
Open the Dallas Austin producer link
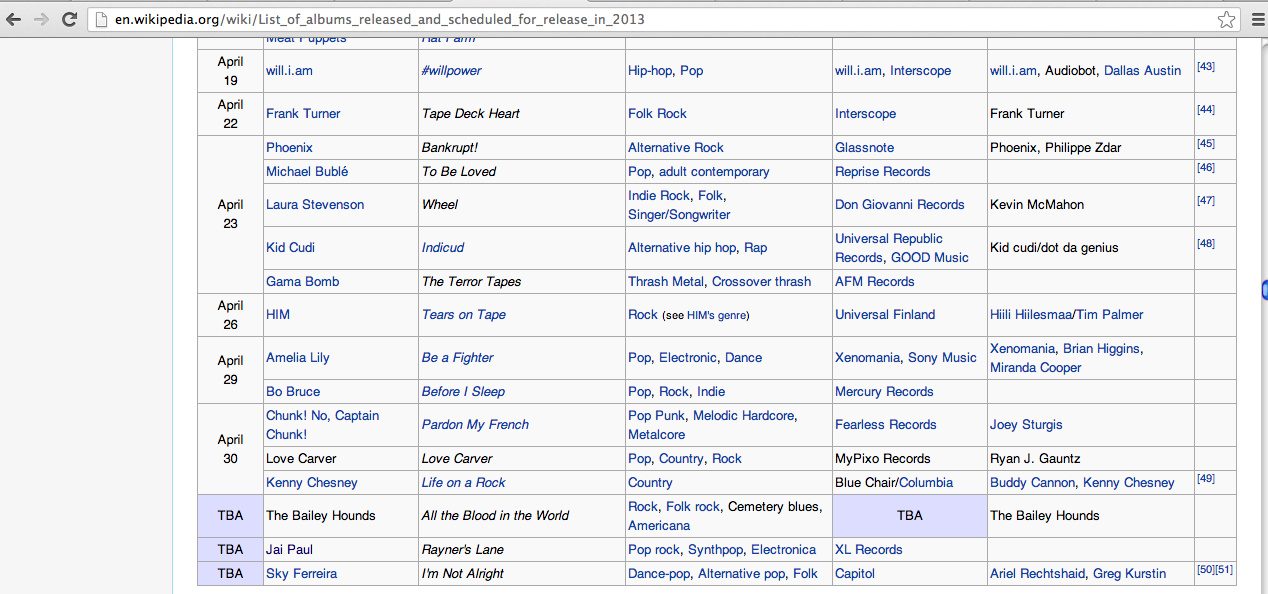click(x=1142, y=71)
